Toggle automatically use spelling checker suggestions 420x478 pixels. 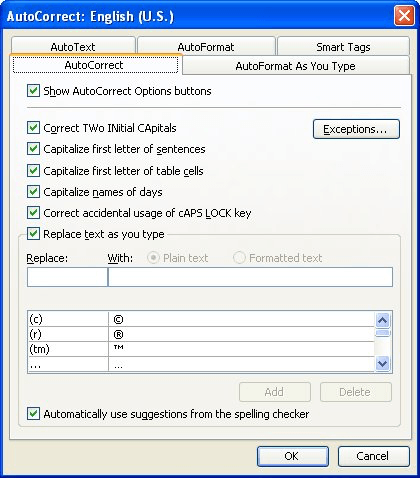coord(33,414)
